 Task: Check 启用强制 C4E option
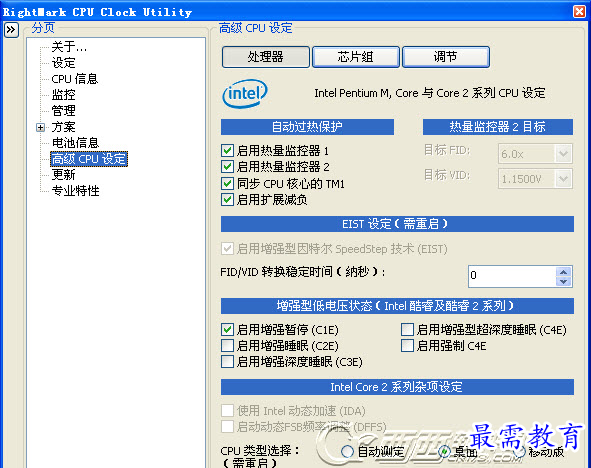click(x=407, y=346)
